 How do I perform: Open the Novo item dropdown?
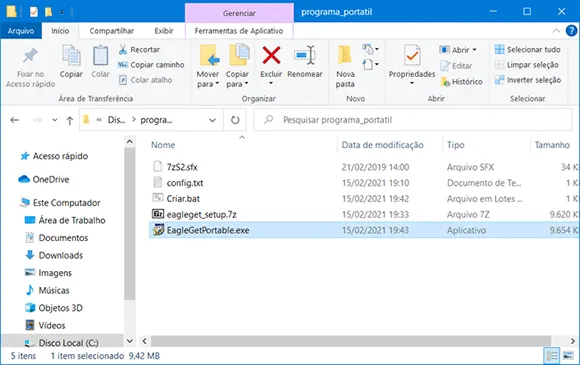[x=370, y=49]
